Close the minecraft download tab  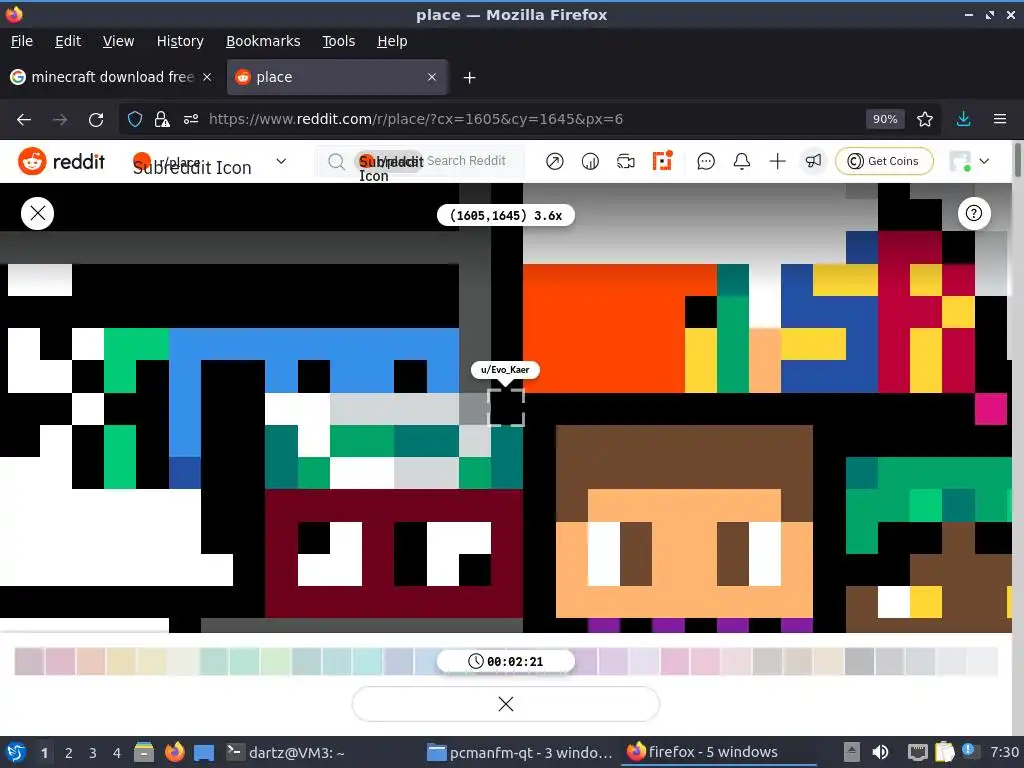[x=207, y=77]
